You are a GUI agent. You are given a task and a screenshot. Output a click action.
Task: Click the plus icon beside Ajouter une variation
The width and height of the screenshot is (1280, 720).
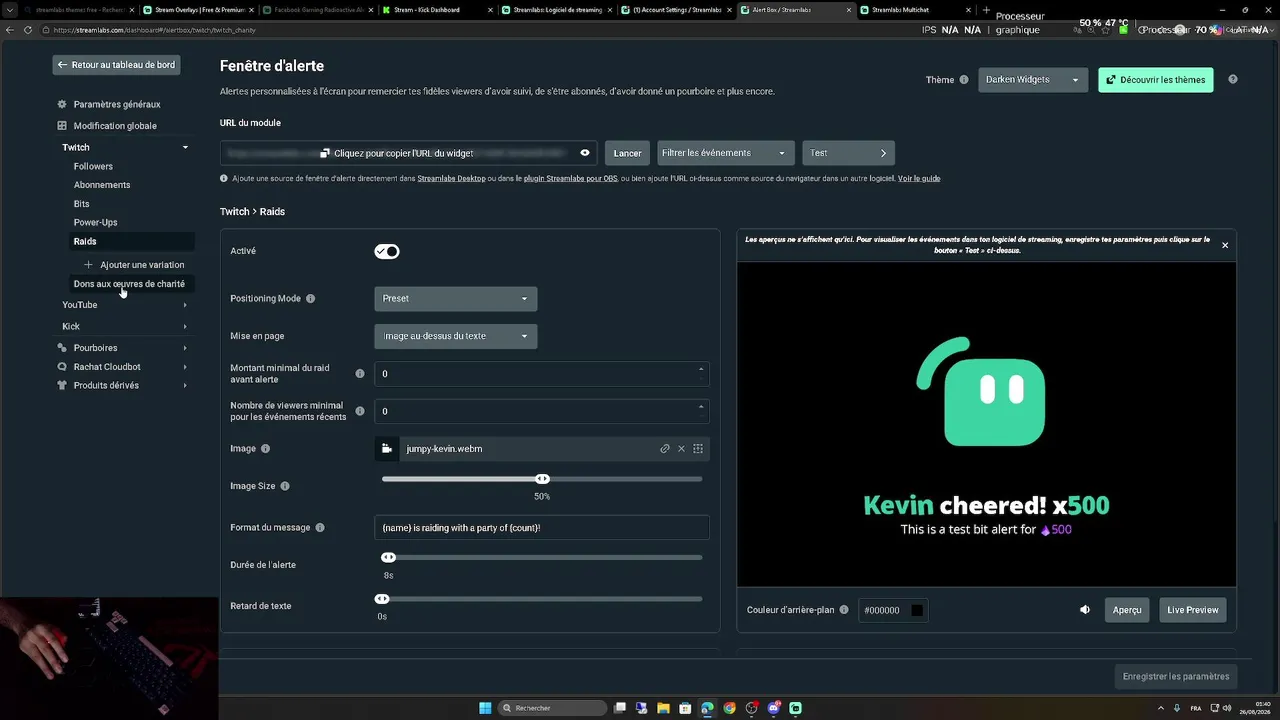88,265
